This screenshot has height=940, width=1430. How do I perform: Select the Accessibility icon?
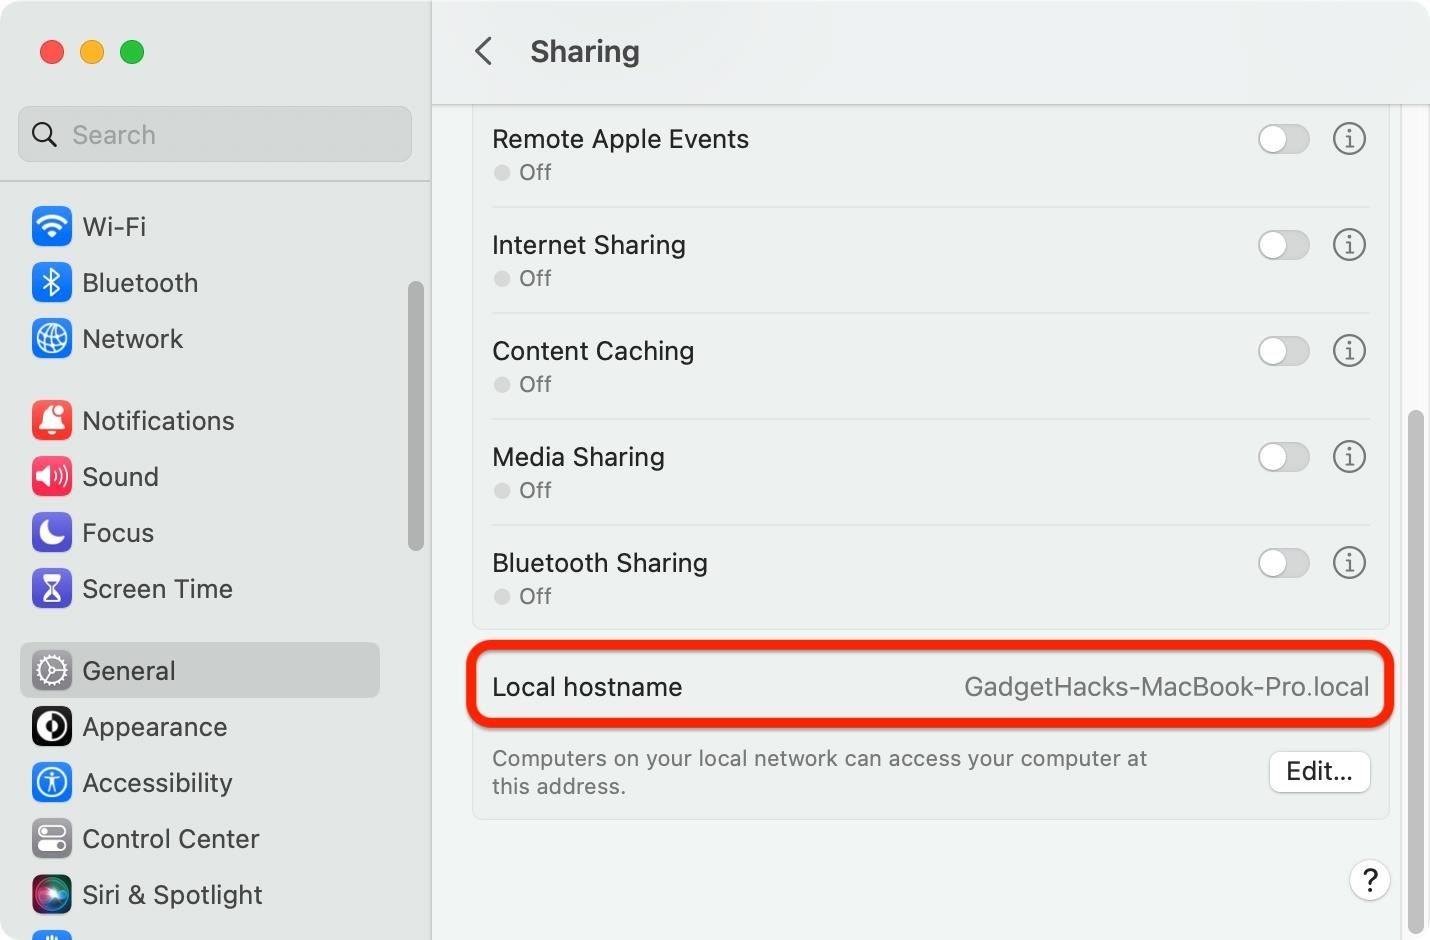[x=51, y=783]
